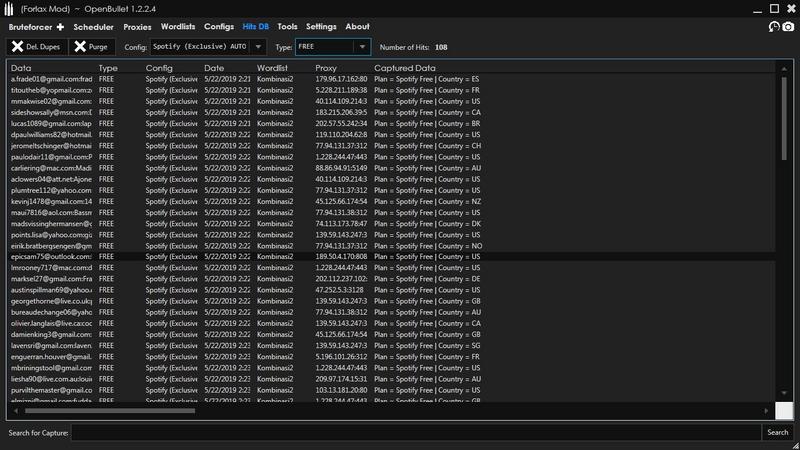Select proxy cell 5.228.211.189:38
The width and height of the screenshot is (800, 450).
point(341,90)
